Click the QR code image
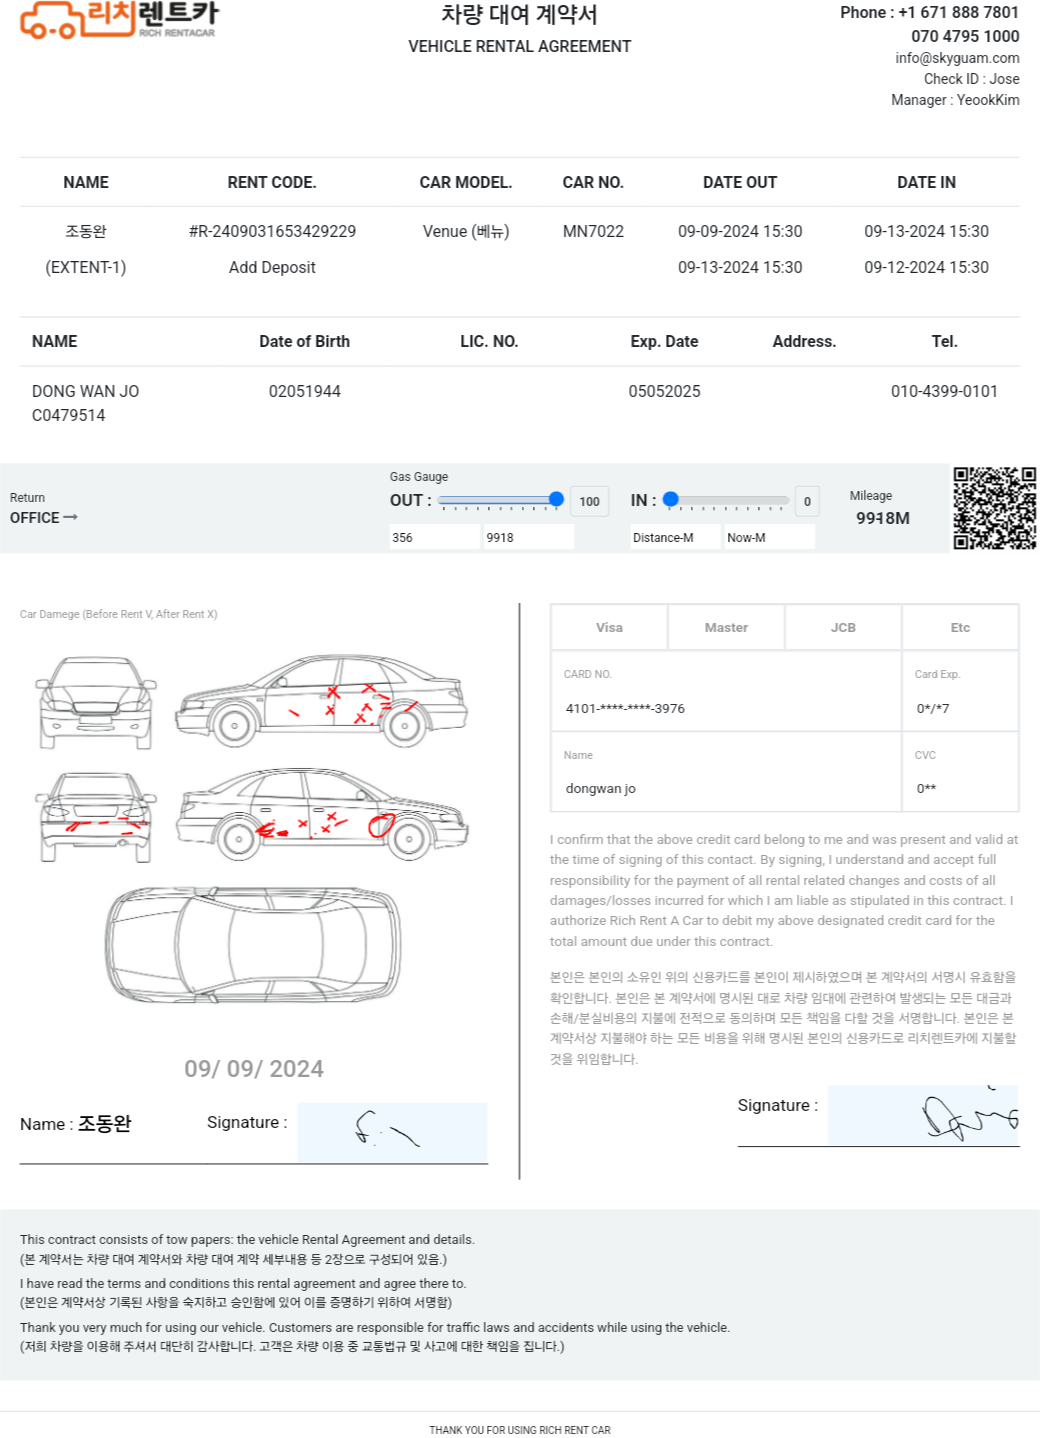 point(994,508)
